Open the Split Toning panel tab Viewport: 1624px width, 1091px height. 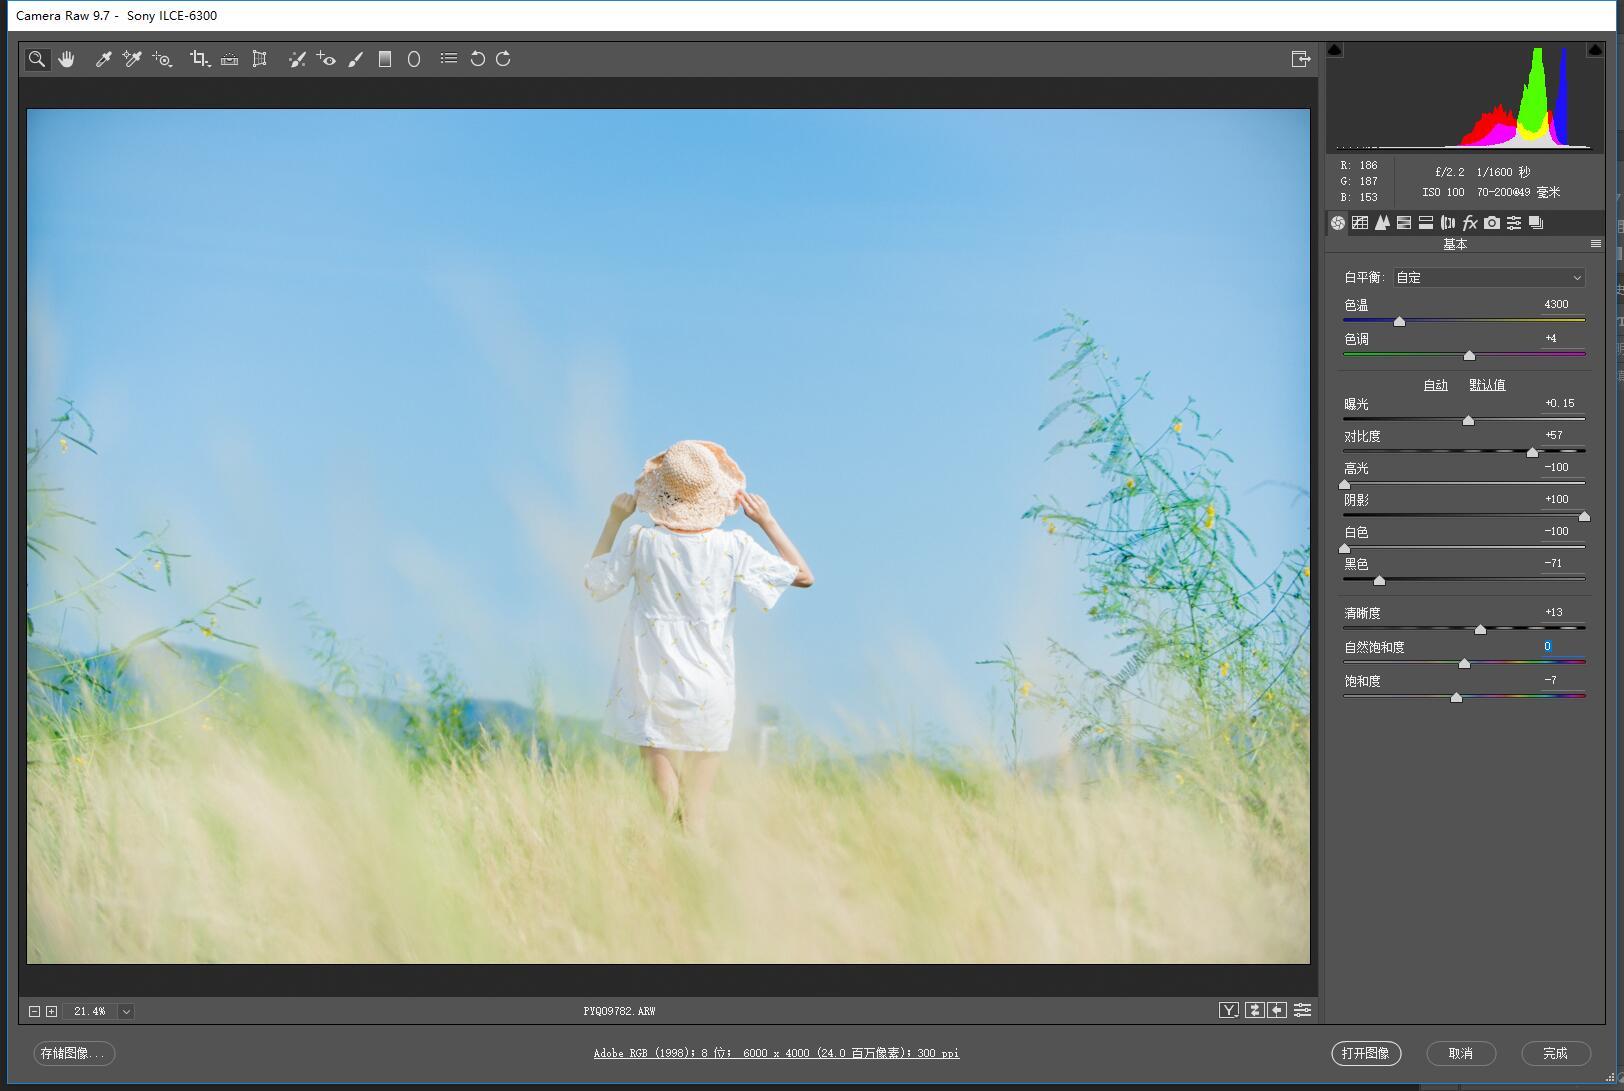[x=1426, y=223]
